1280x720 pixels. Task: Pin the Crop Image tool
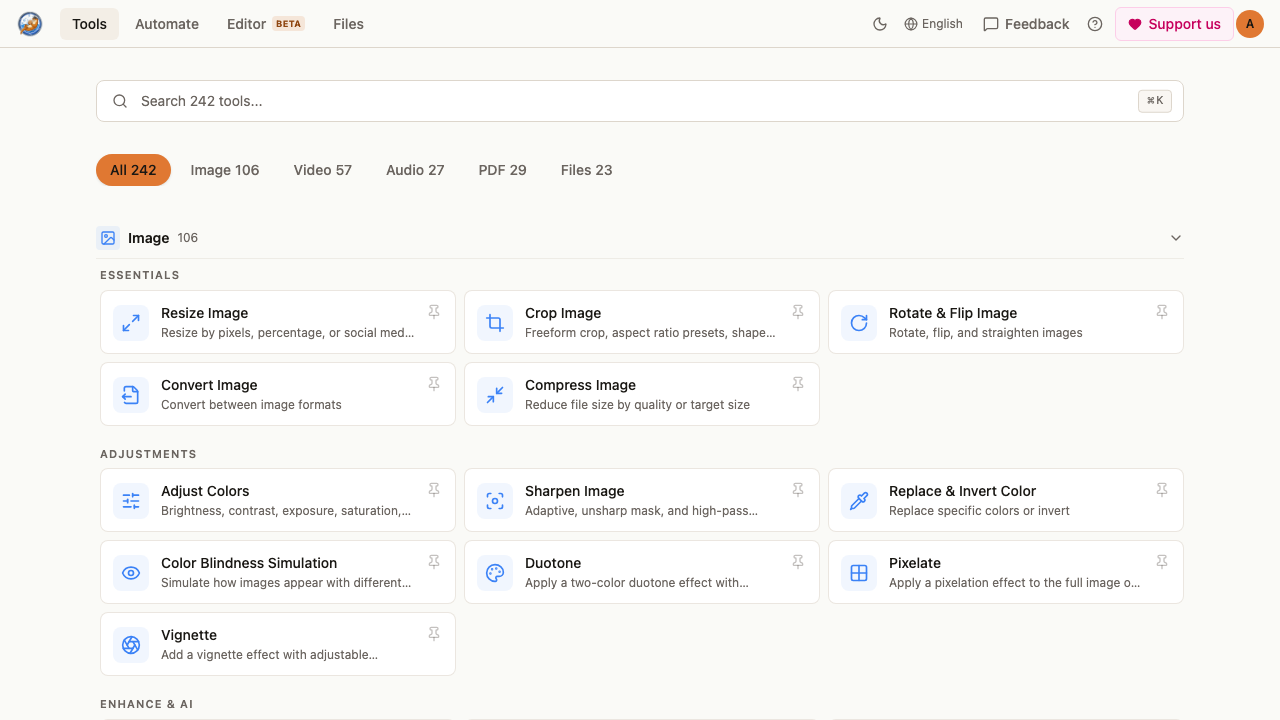(x=798, y=312)
